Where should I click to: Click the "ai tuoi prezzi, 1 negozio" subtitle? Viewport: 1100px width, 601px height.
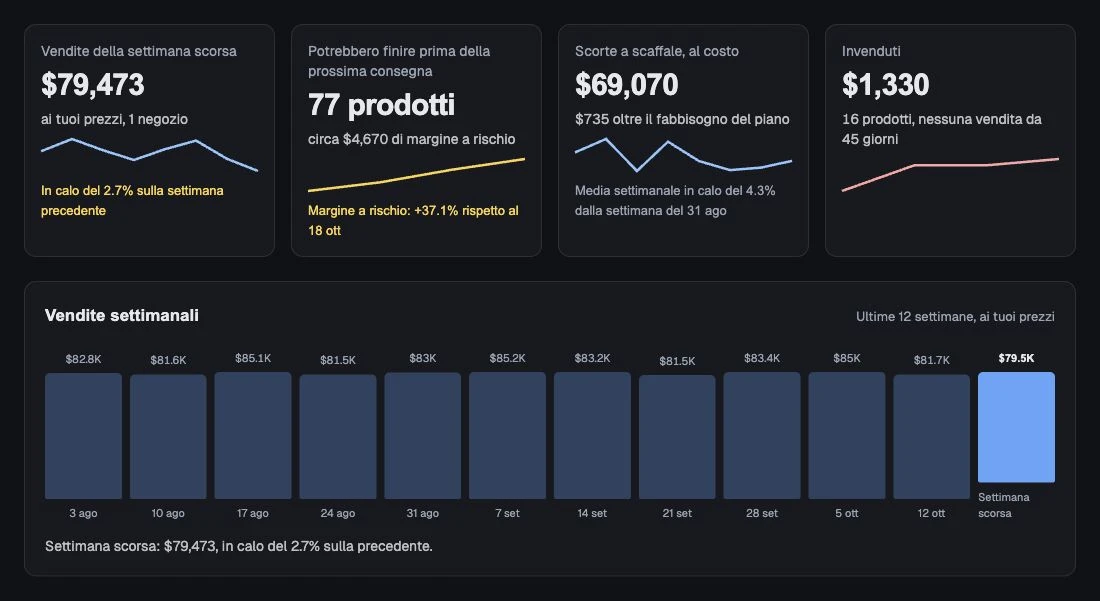(x=114, y=119)
